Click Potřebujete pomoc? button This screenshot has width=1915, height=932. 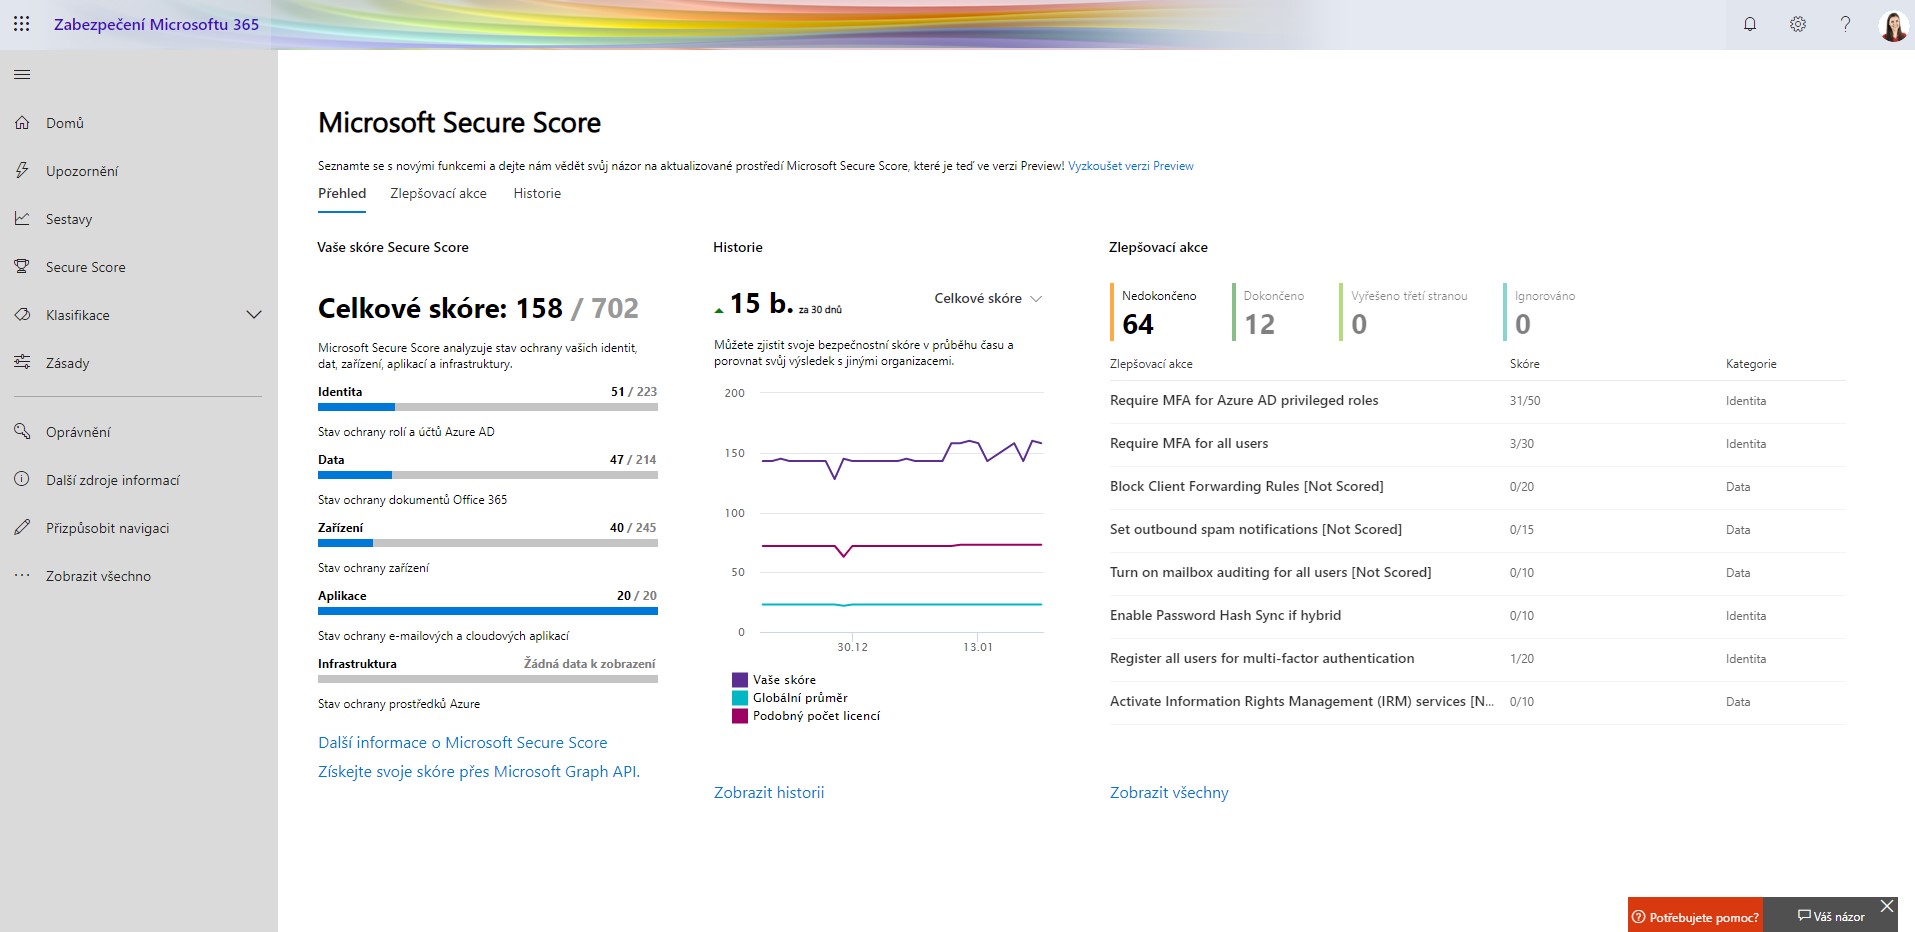click(1695, 917)
